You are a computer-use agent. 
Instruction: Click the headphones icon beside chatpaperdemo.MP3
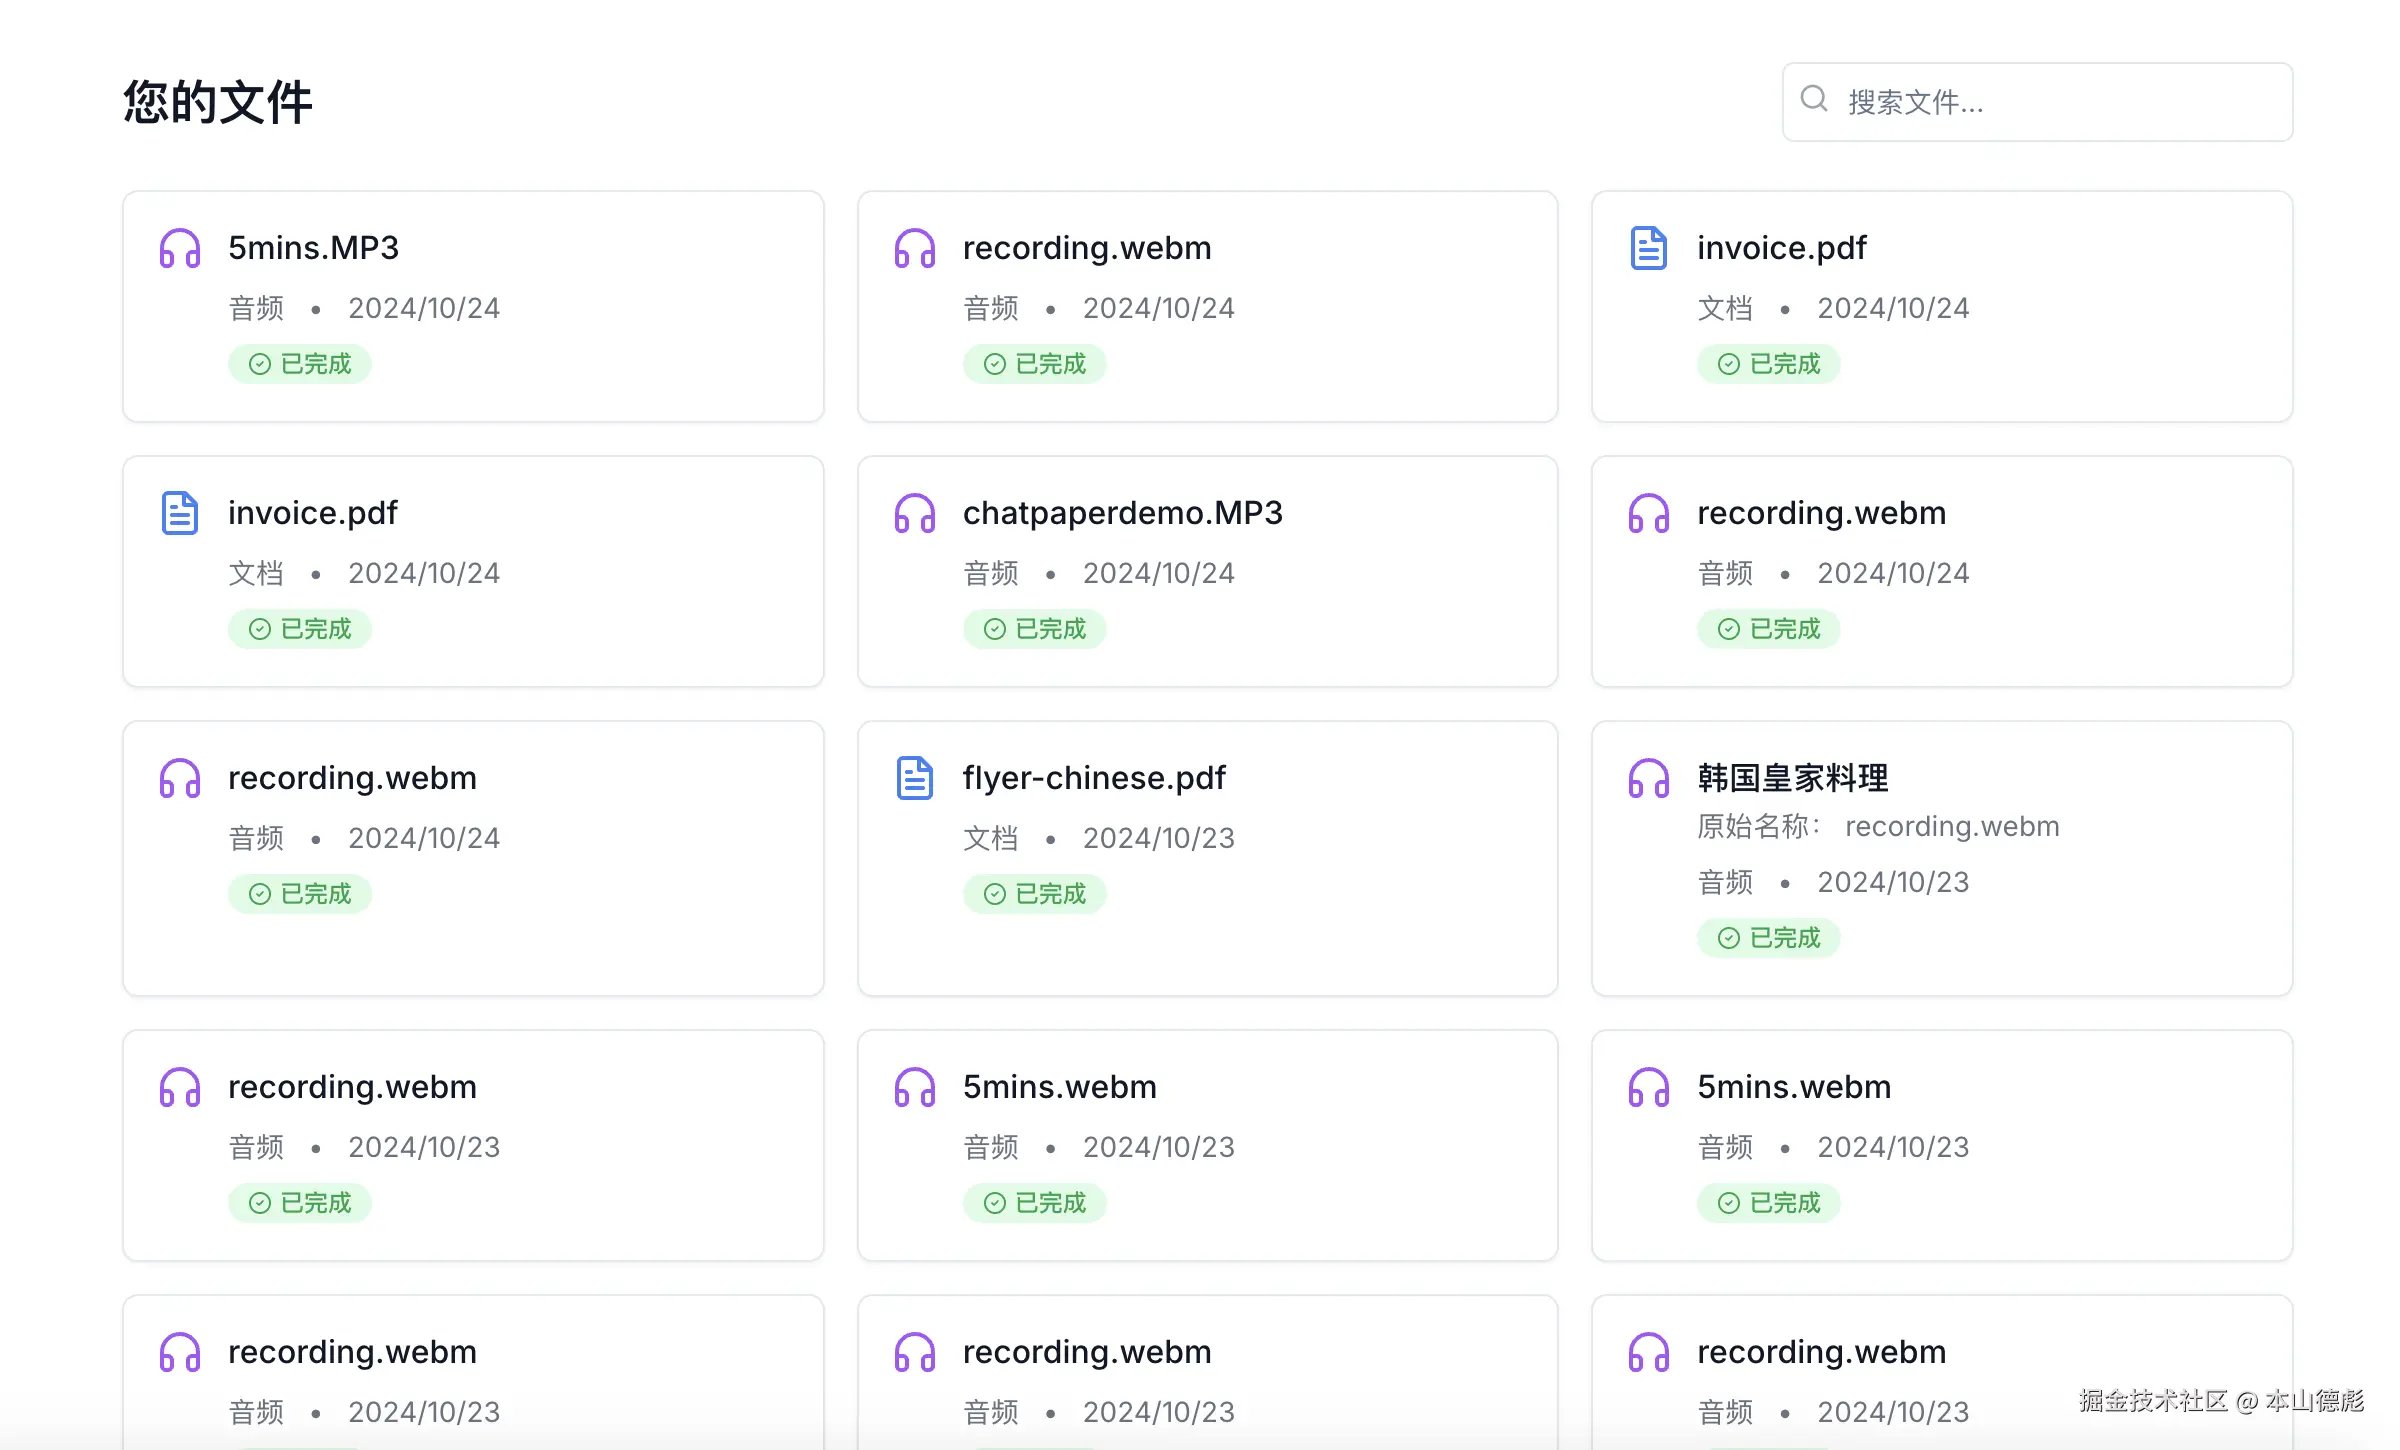pyautogui.click(x=914, y=513)
